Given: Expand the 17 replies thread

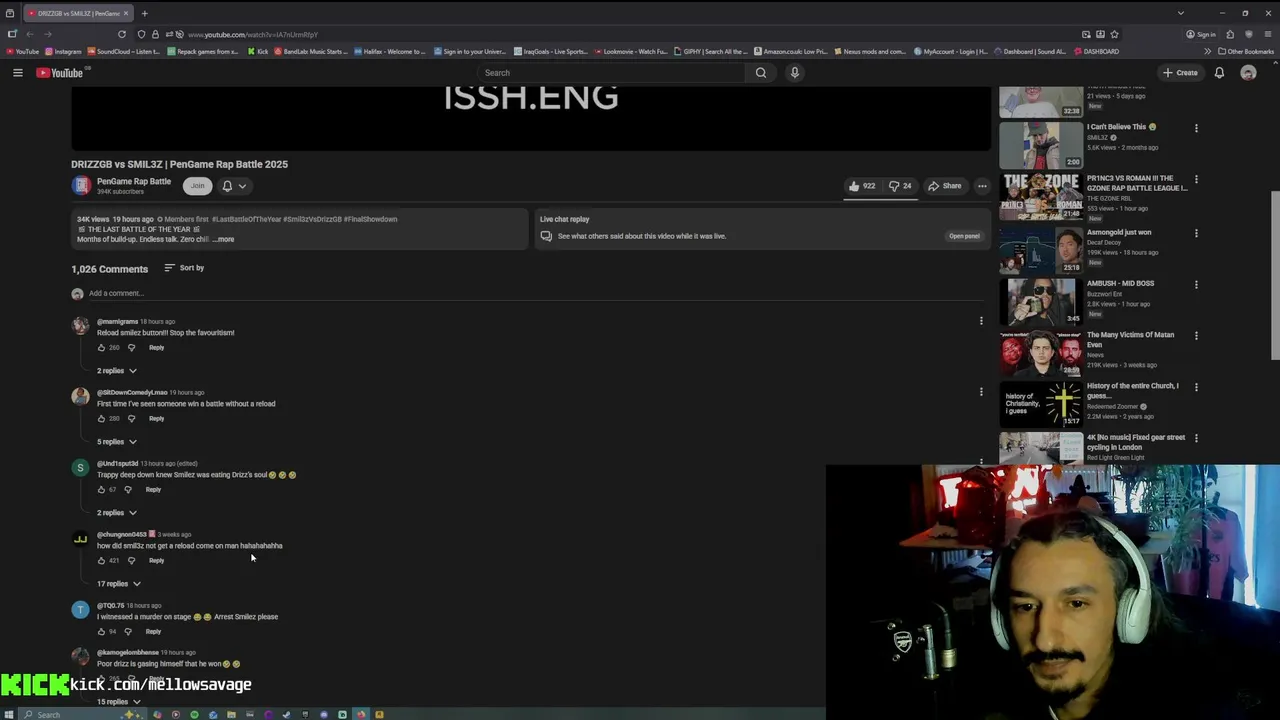Looking at the screenshot, I should [119, 584].
